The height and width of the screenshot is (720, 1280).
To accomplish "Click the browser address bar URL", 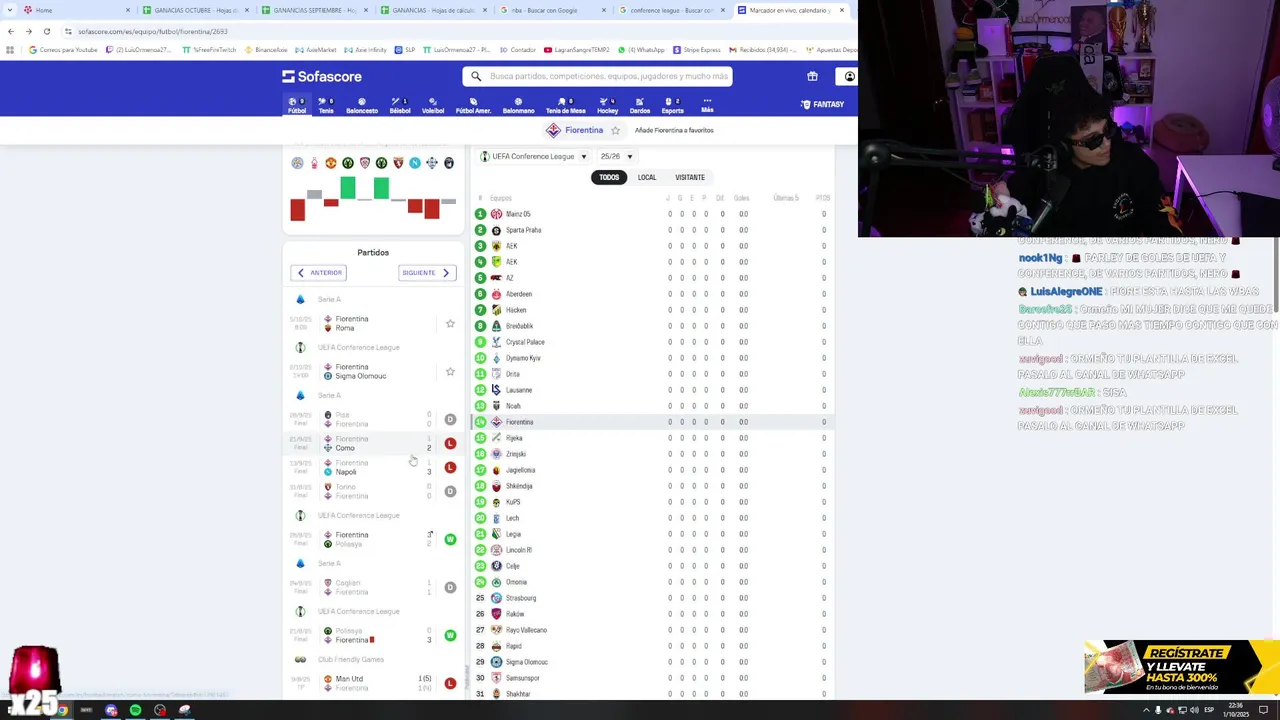I will 153,31.
